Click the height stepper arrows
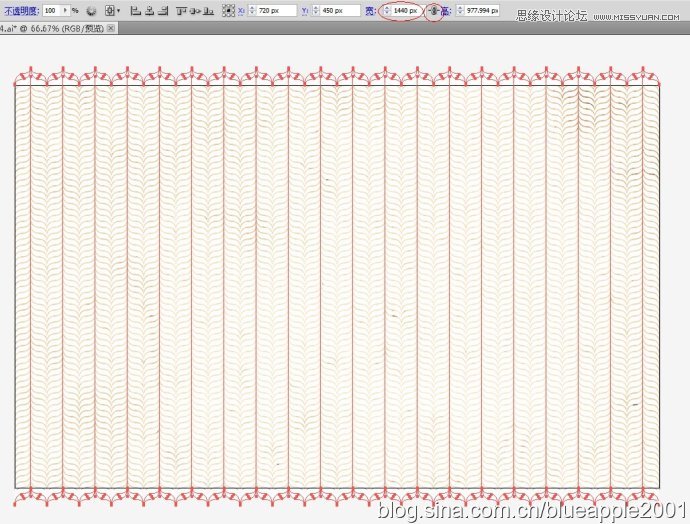690x524 pixels. [460, 11]
